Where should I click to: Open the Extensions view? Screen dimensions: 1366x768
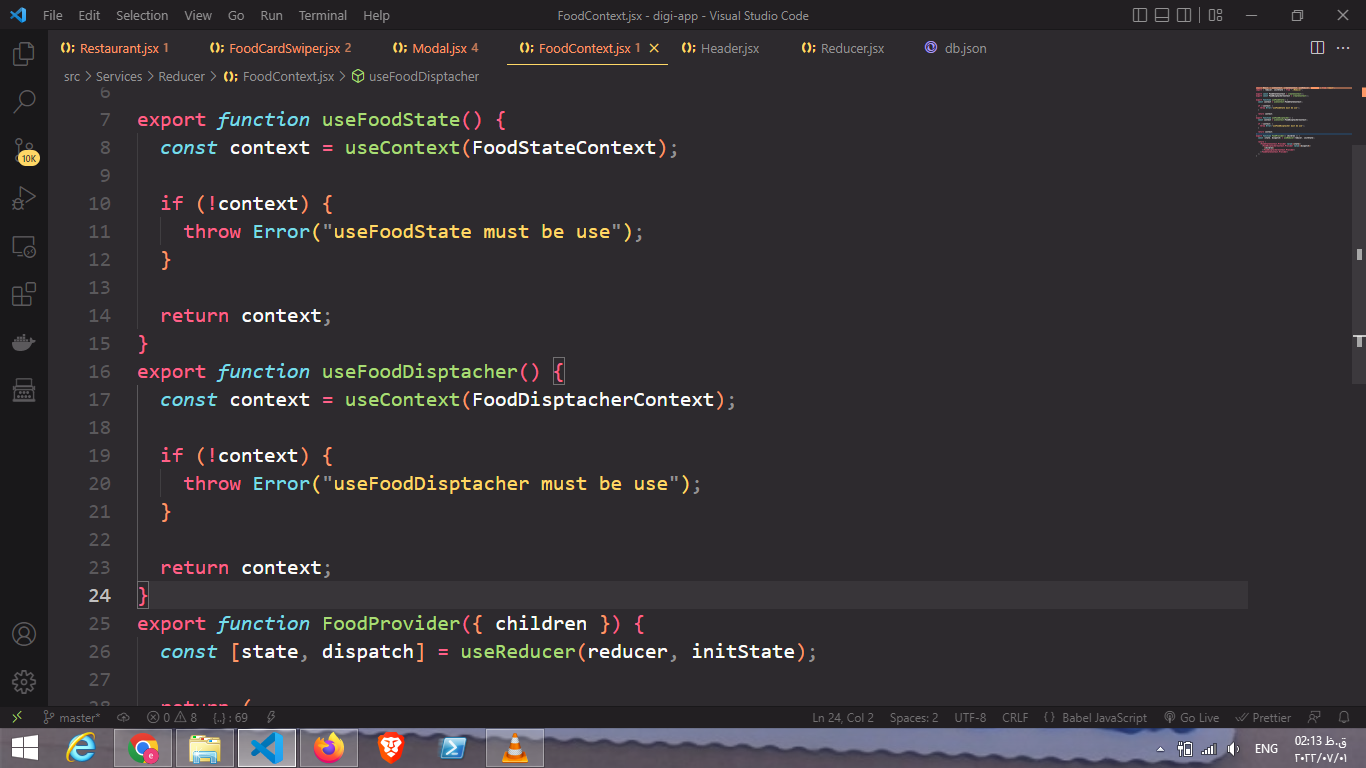[24, 294]
